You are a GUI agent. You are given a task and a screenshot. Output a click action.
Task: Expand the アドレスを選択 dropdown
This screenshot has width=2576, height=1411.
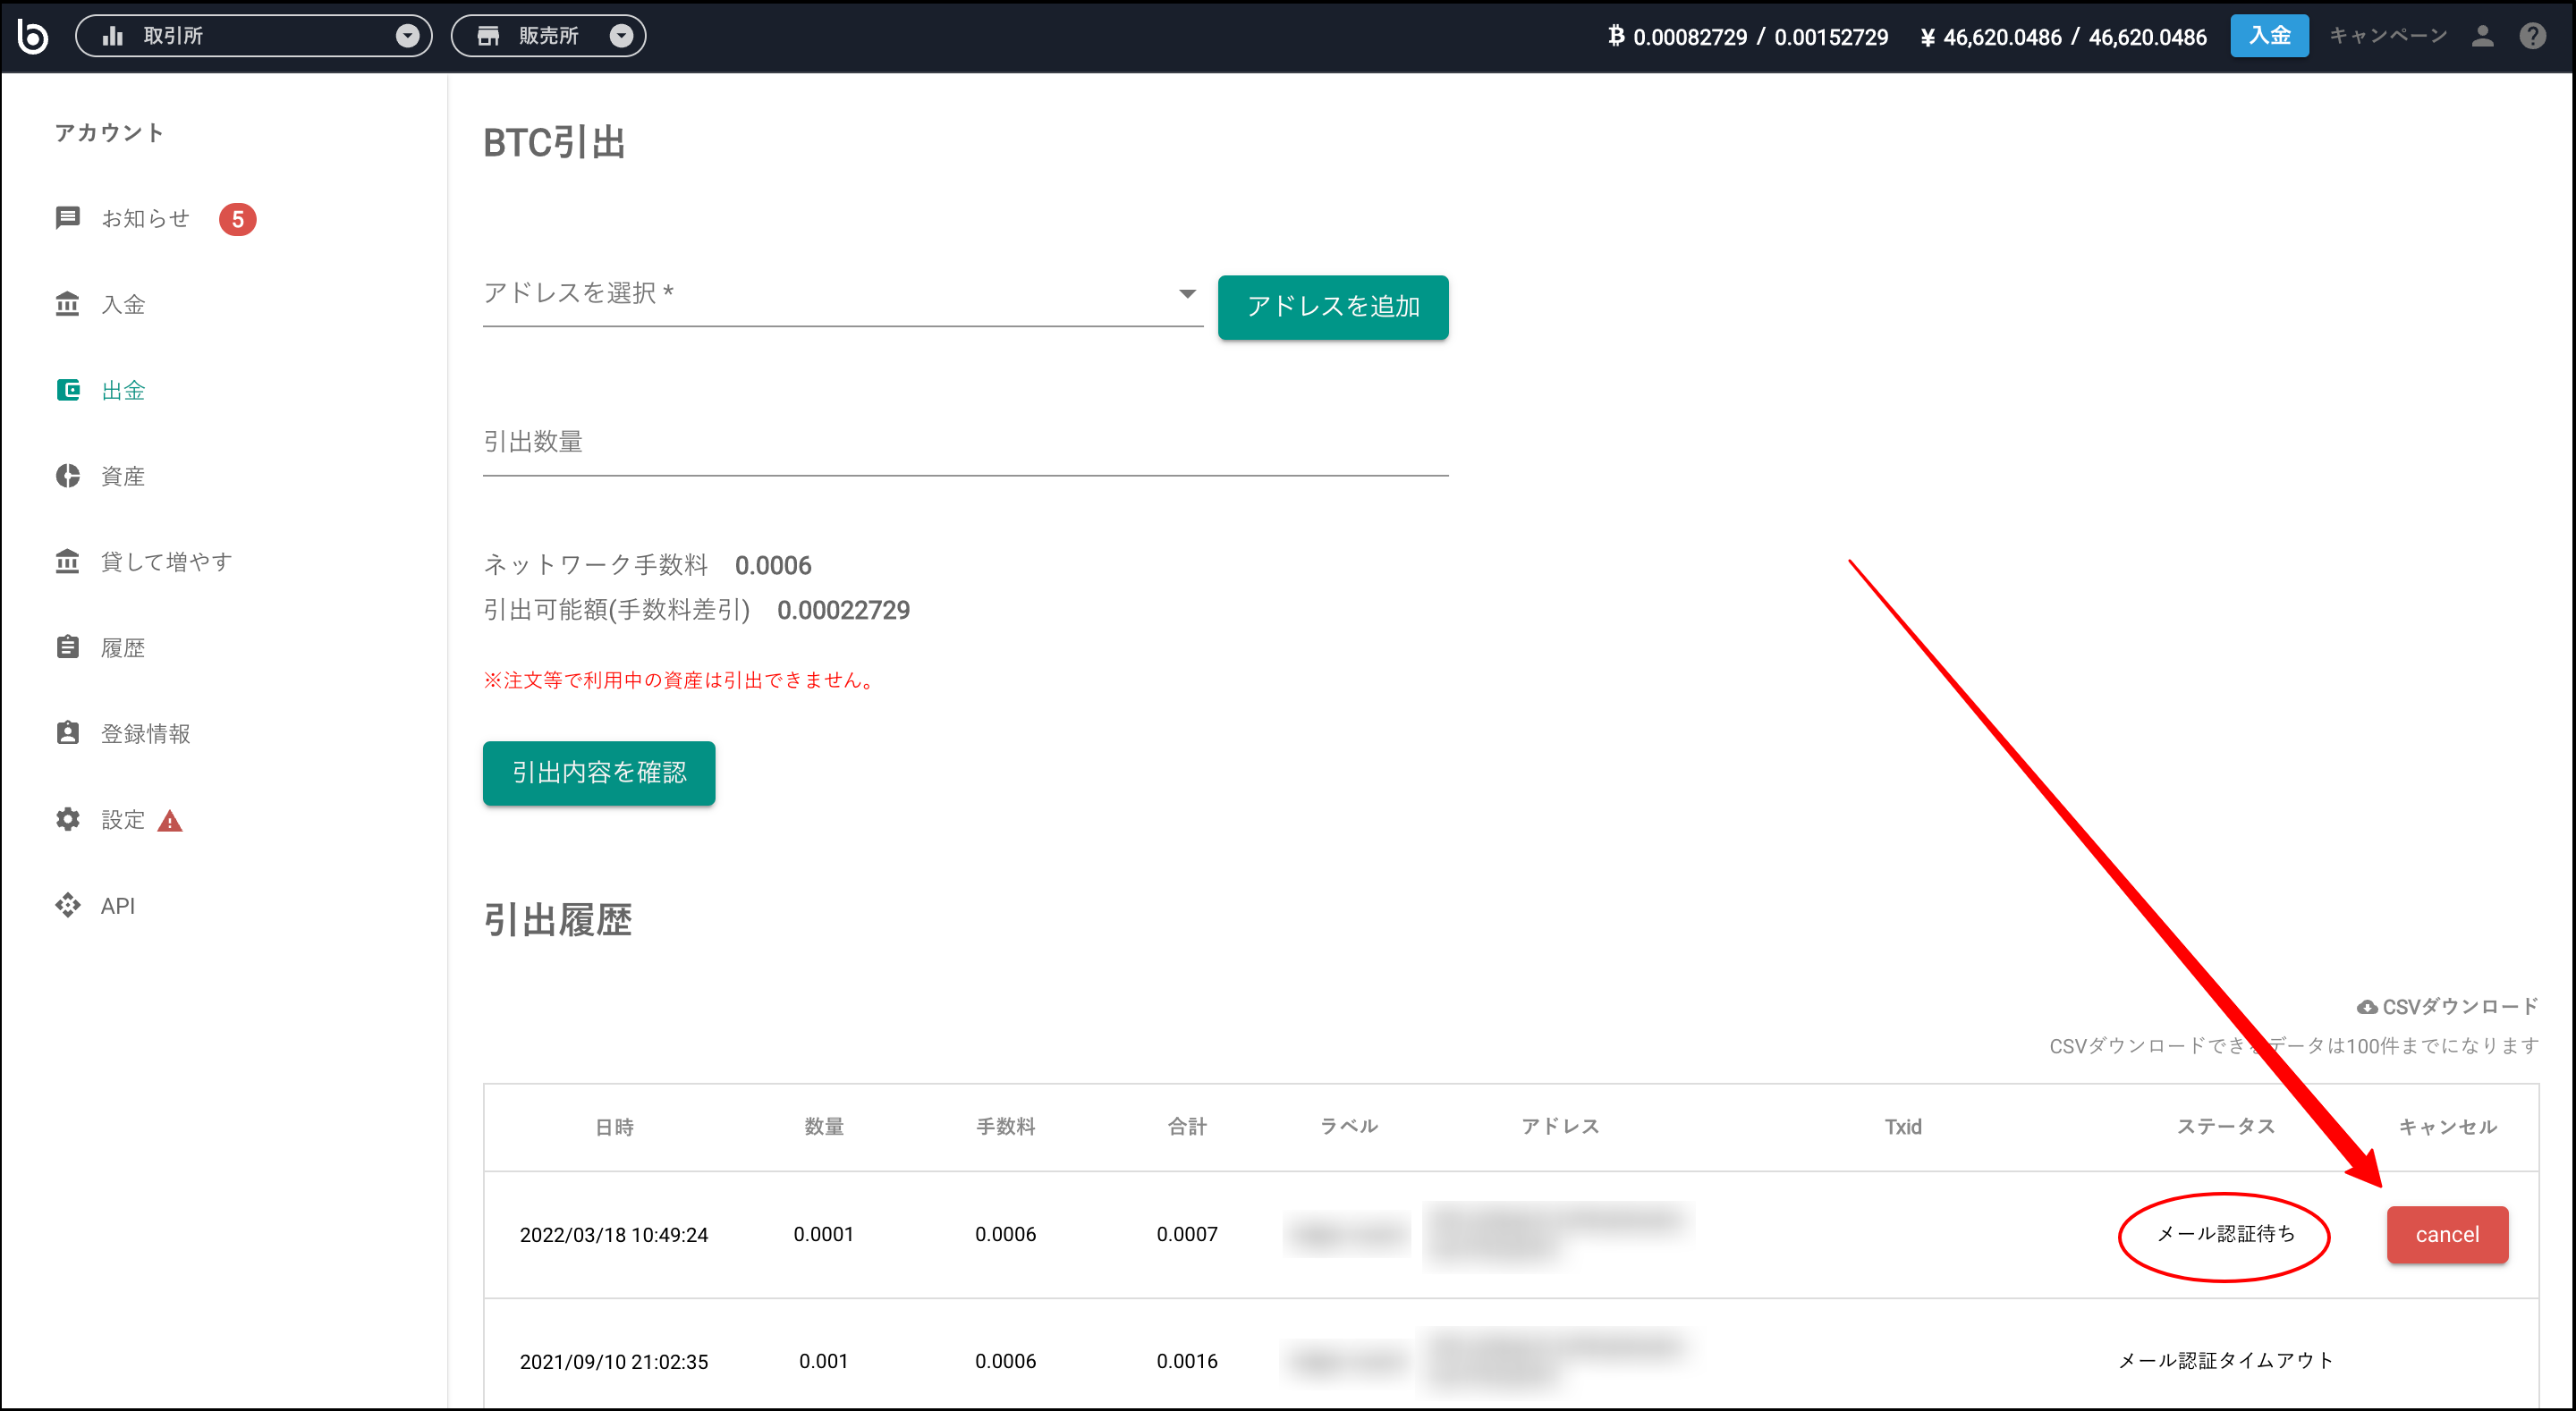click(x=1186, y=292)
